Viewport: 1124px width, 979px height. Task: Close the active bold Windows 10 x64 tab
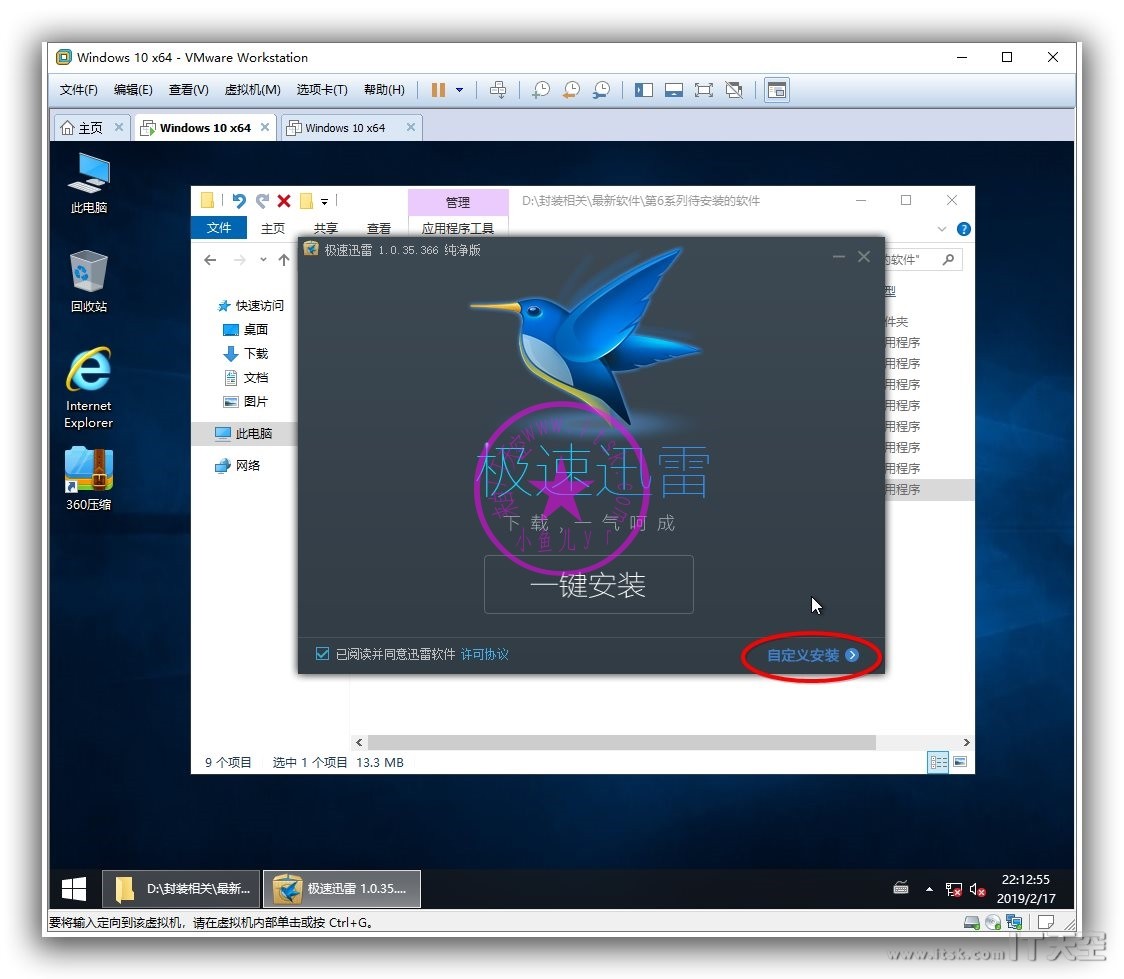(265, 127)
